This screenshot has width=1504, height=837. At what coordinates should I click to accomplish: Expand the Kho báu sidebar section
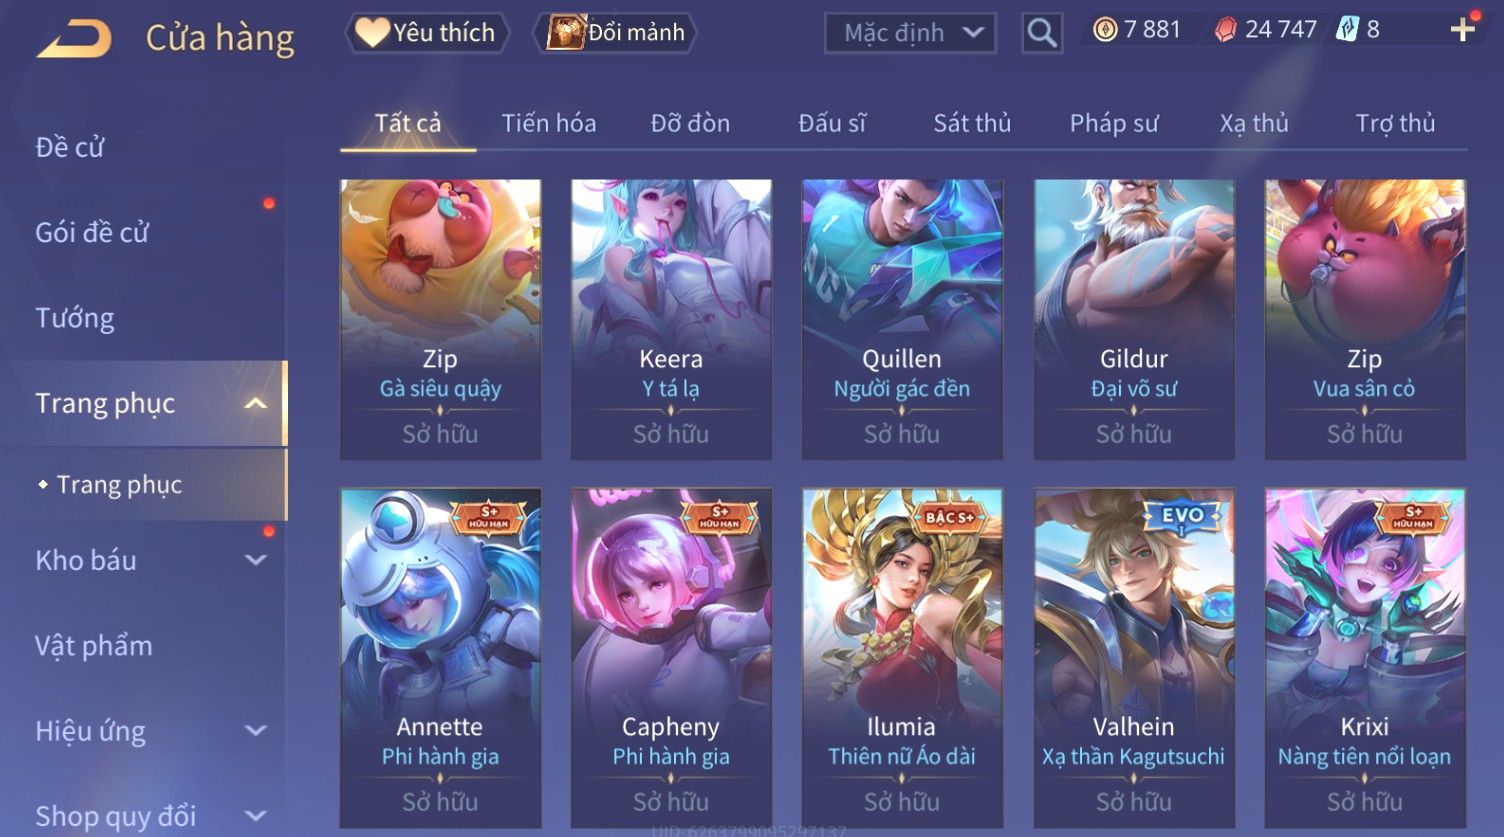pos(256,560)
